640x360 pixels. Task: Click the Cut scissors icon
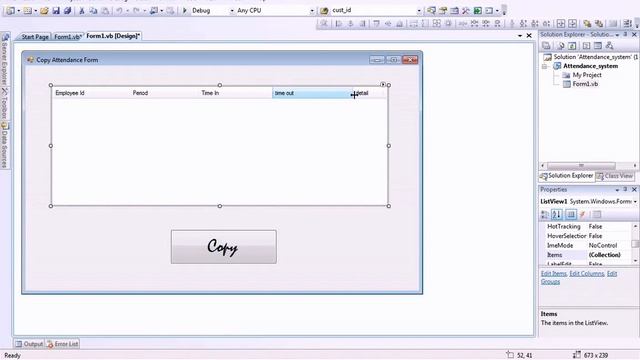coord(82,11)
